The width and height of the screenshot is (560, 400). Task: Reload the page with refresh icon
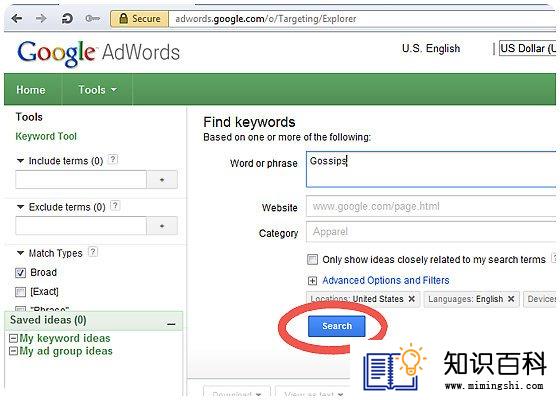point(67,19)
